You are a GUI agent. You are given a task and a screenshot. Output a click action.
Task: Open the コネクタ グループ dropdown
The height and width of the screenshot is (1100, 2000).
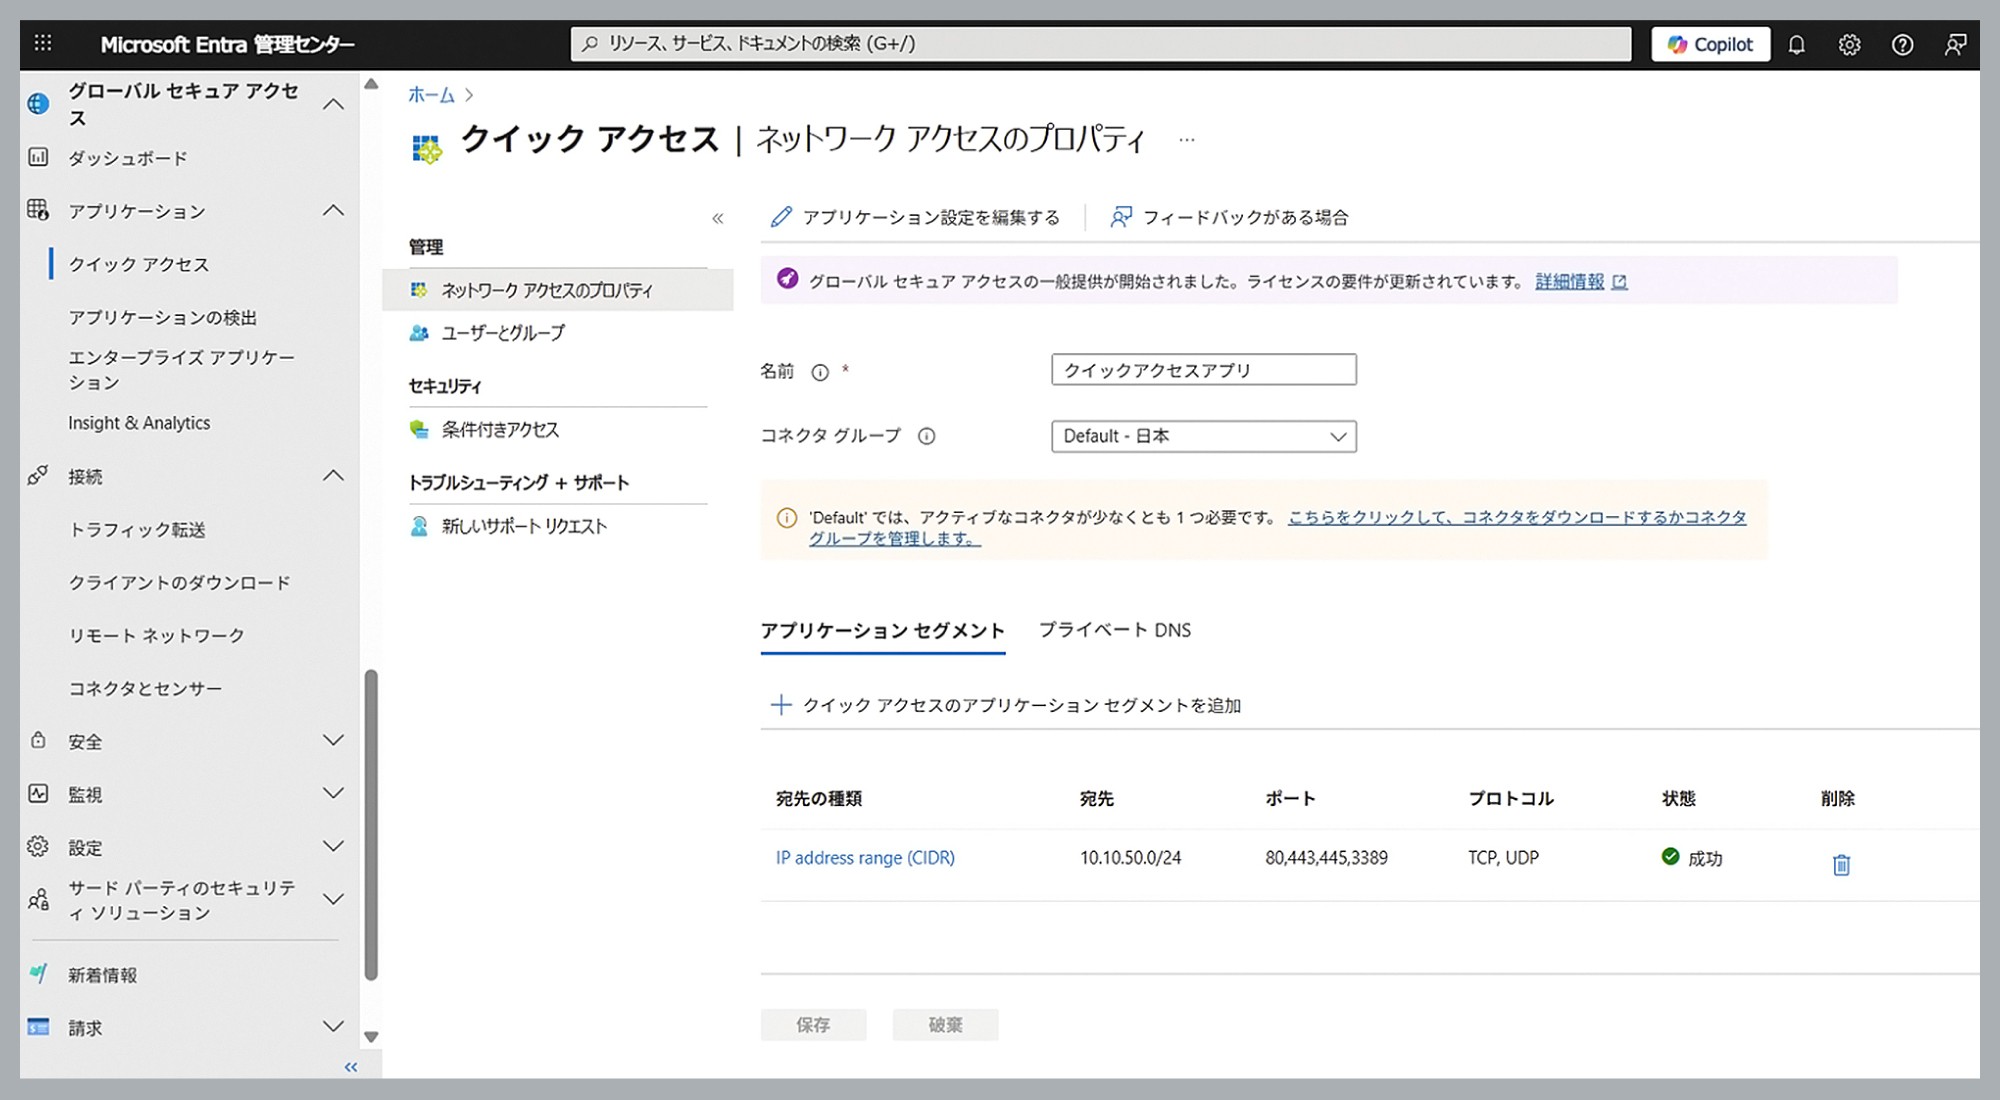pyautogui.click(x=1338, y=436)
